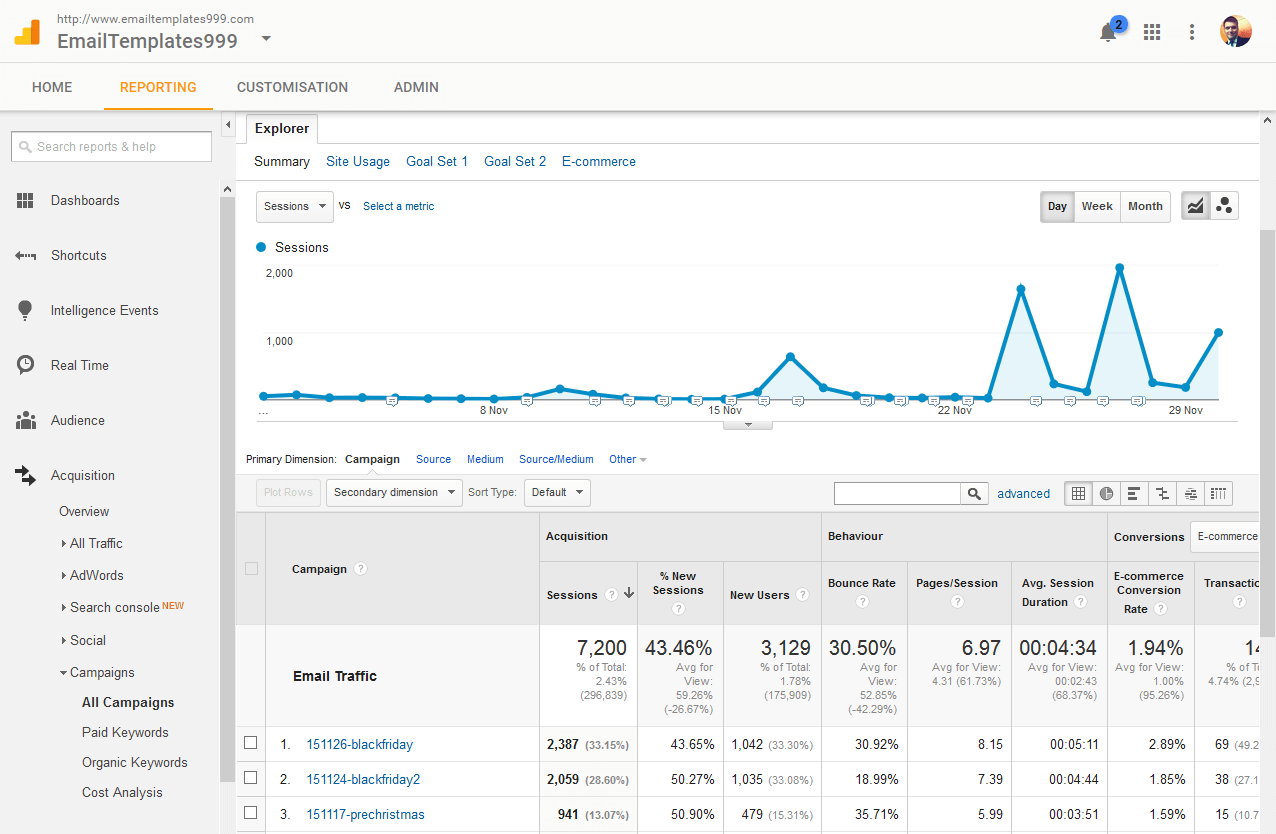Switch to pie chart view of campaigns
The height and width of the screenshot is (834, 1276).
pyautogui.click(x=1106, y=493)
